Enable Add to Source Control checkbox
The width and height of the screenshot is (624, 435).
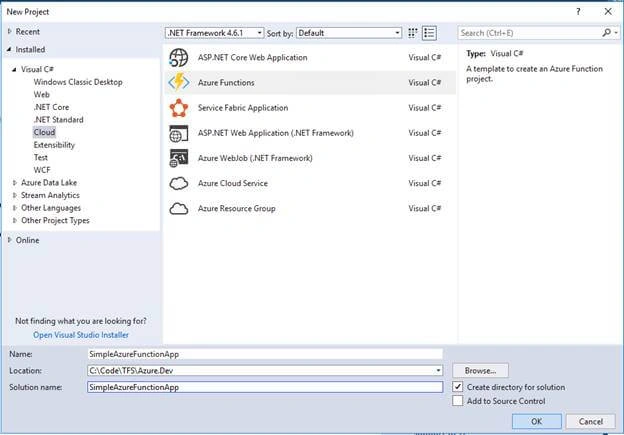pos(458,401)
